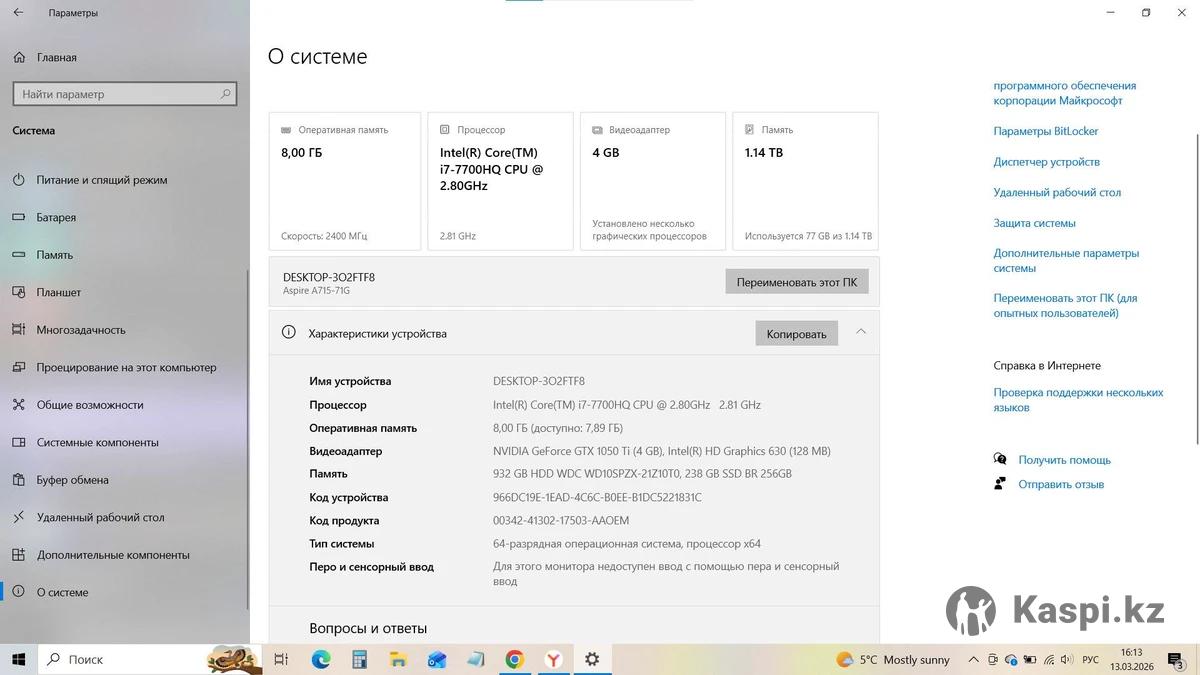Screen dimensions: 1200x675
Task: Select Проецирование на этот компьютер
Action: pyautogui.click(x=126, y=368)
